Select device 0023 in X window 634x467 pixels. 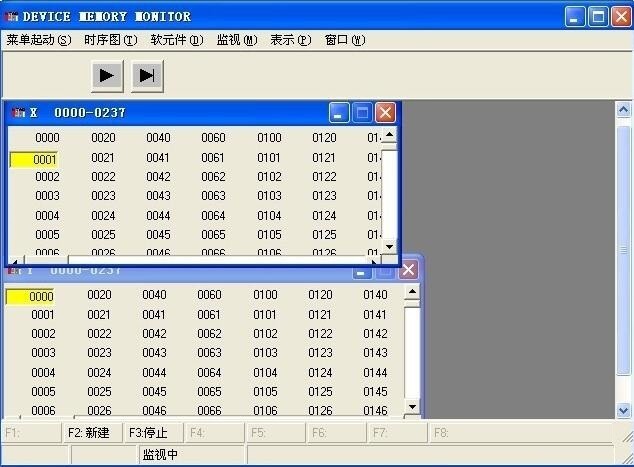(103, 196)
